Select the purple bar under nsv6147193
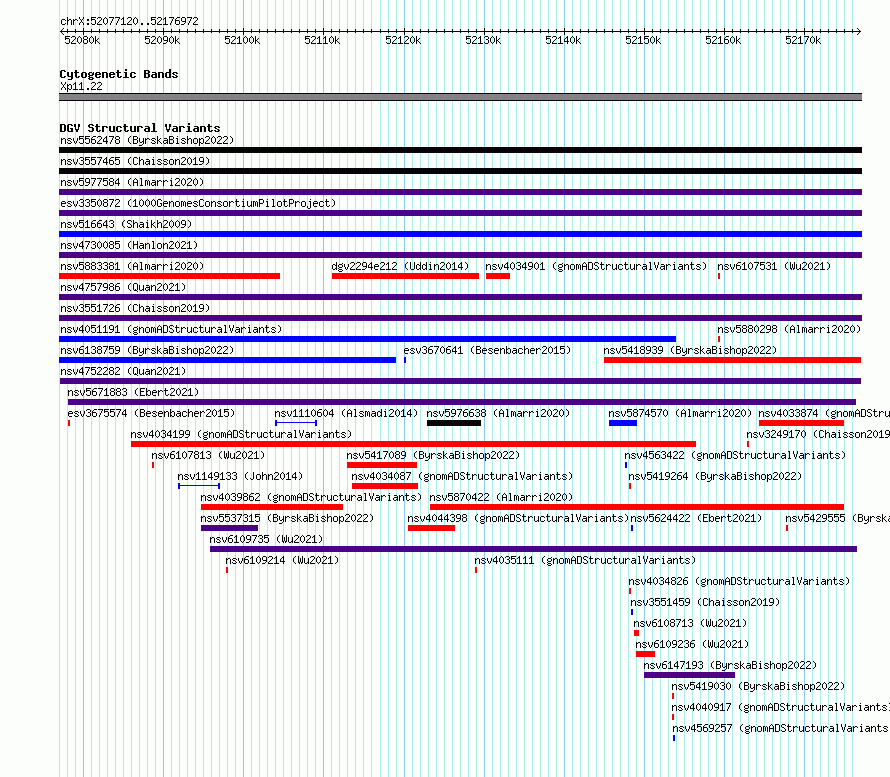Viewport: 890px width, 777px height. pos(690,675)
